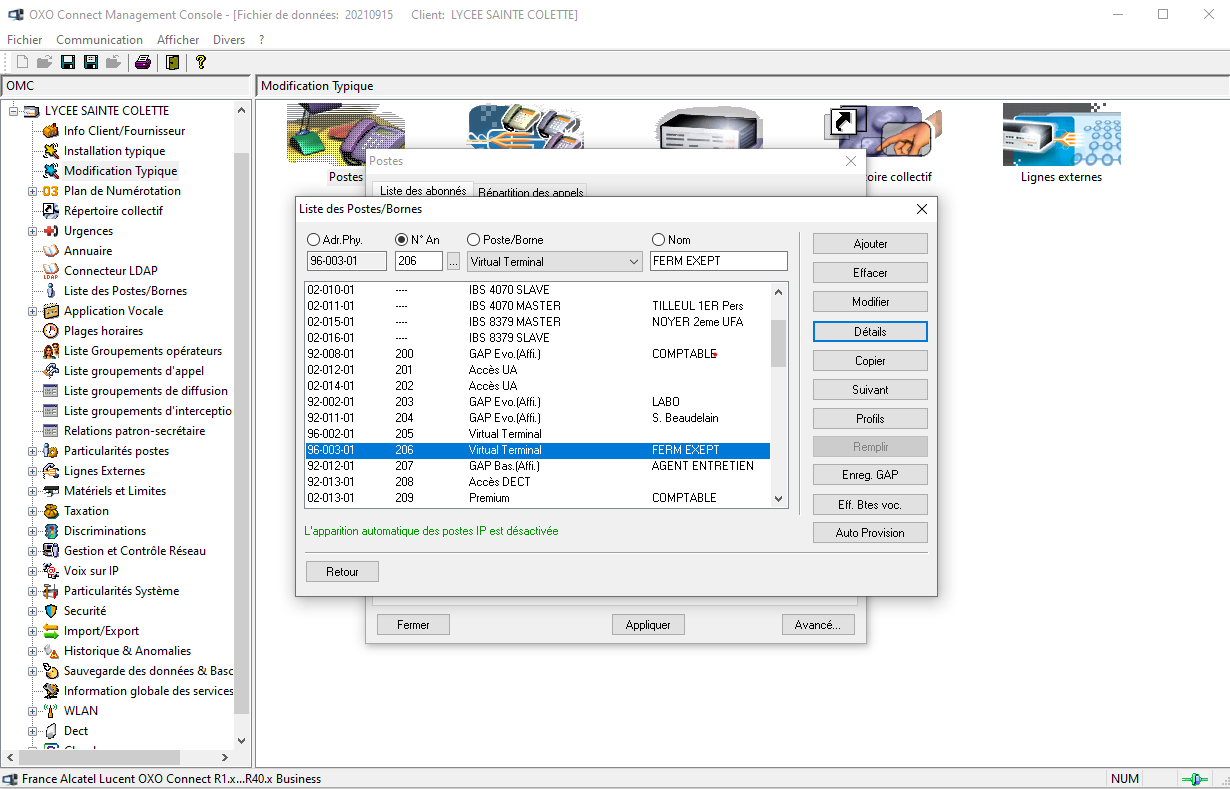The height and width of the screenshot is (789, 1230).
Task: Open the Communication menu
Action: [x=99, y=40]
